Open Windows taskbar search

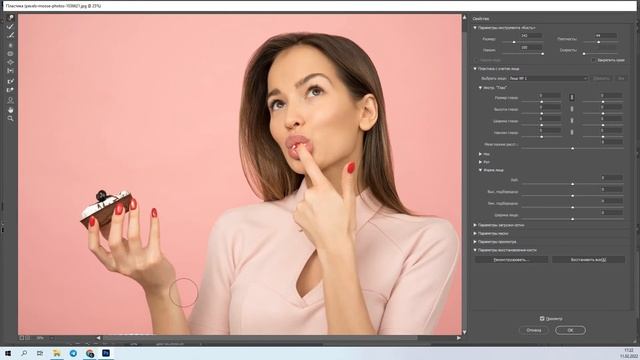pyautogui.click(x=24, y=353)
